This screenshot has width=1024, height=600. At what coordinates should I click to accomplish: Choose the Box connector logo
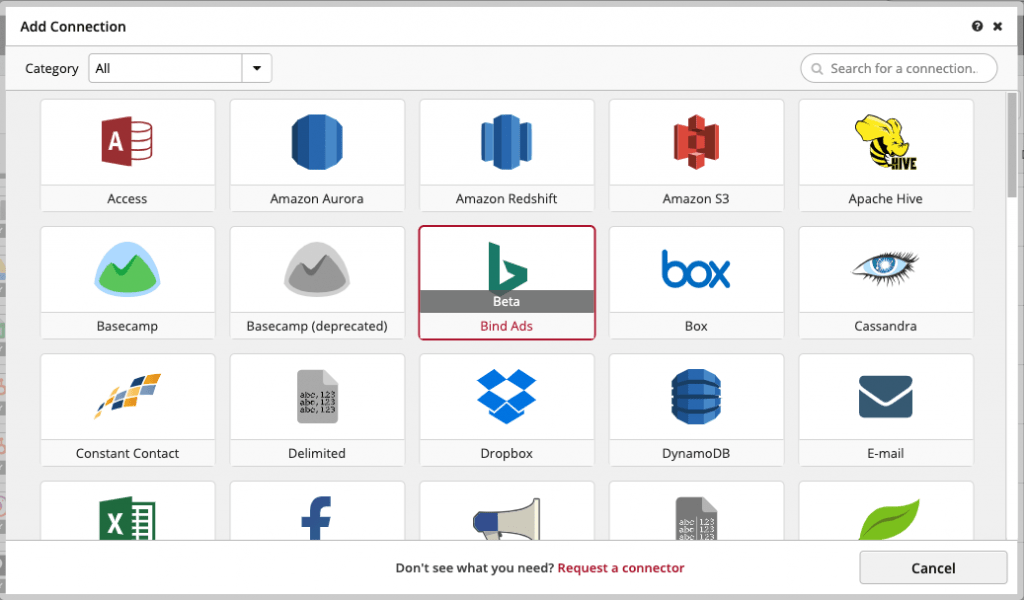(696, 269)
